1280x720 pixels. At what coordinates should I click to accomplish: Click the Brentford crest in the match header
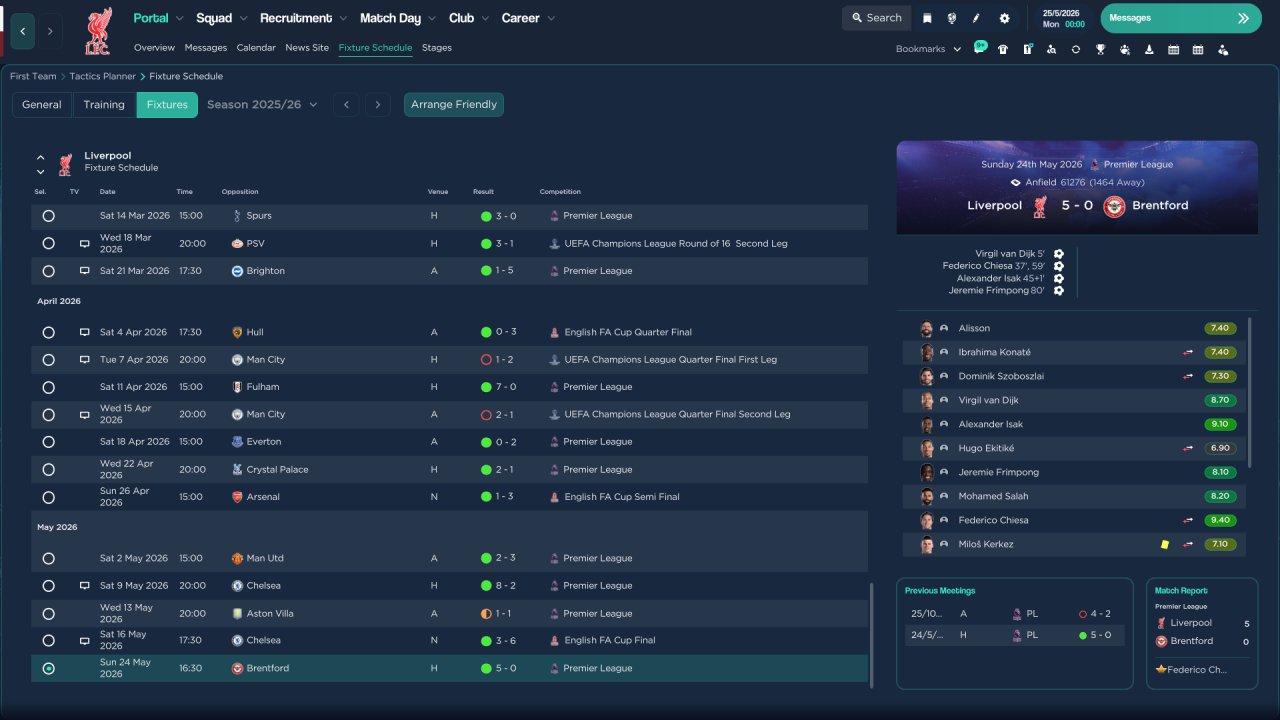[x=1114, y=206]
